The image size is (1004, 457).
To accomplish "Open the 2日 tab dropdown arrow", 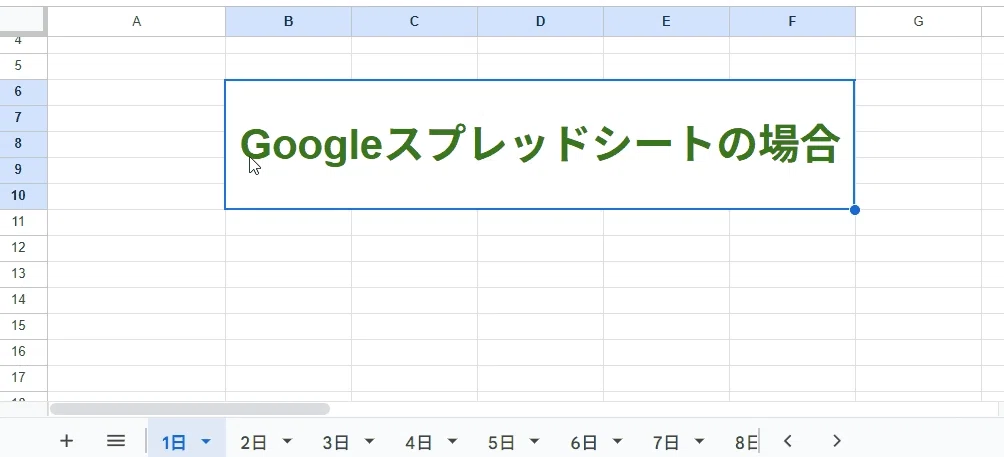I will [x=287, y=442].
